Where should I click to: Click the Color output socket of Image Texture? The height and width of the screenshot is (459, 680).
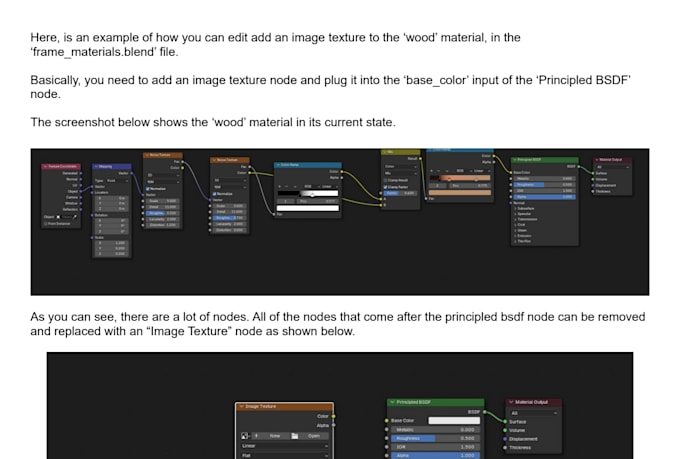(333, 416)
